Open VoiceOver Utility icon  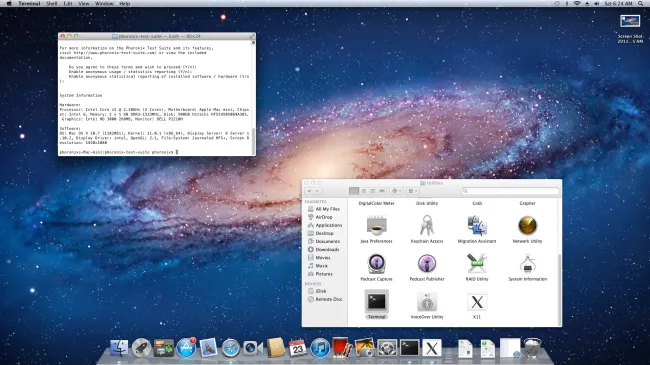coord(427,302)
